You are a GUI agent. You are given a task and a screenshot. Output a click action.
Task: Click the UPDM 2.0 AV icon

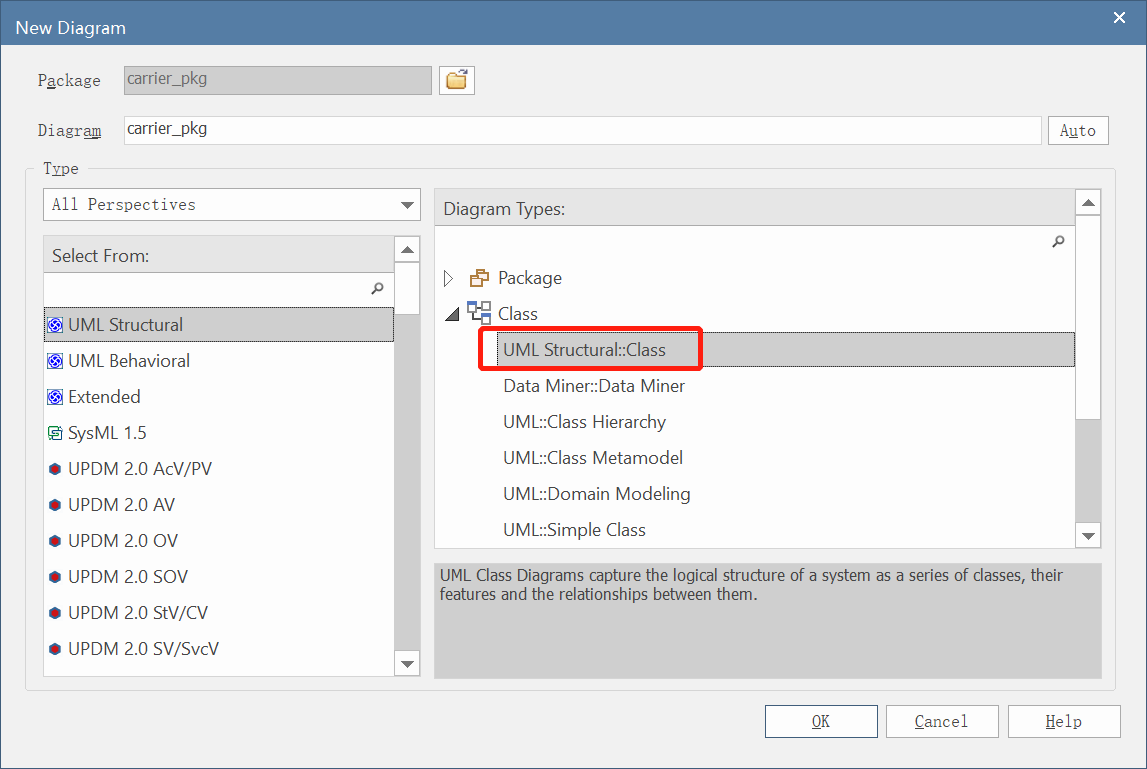click(x=55, y=505)
